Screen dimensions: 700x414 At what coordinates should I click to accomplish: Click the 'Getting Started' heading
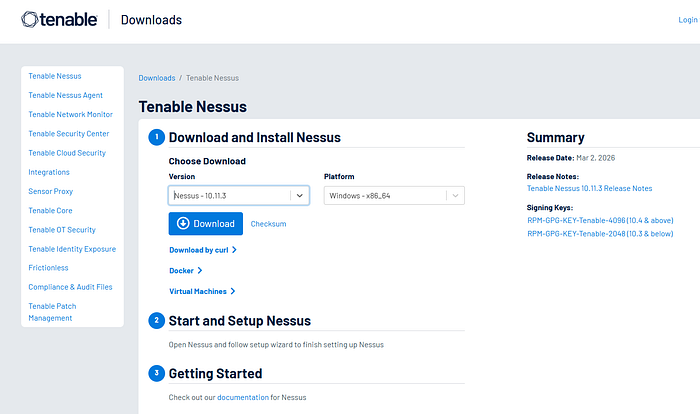[x=215, y=373]
